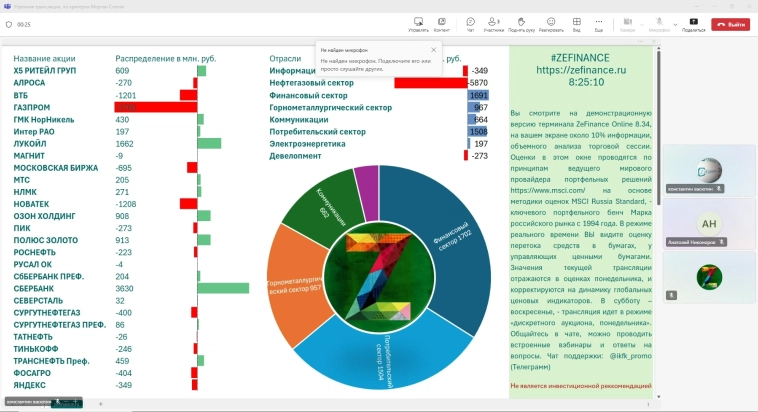The height and width of the screenshot is (412, 758).
Task: Select the СБЕРБАНК value 3630
Action: coord(124,289)
